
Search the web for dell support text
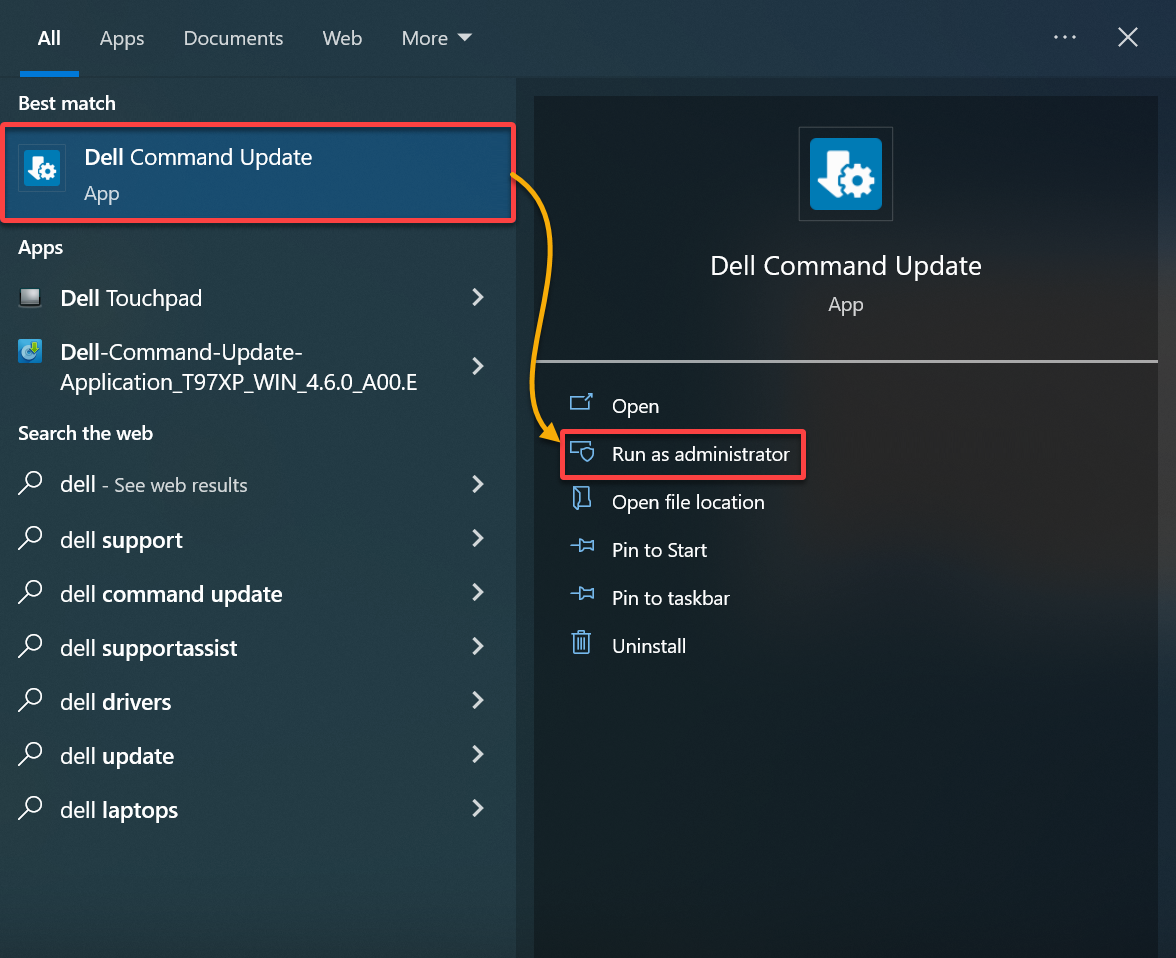(121, 540)
